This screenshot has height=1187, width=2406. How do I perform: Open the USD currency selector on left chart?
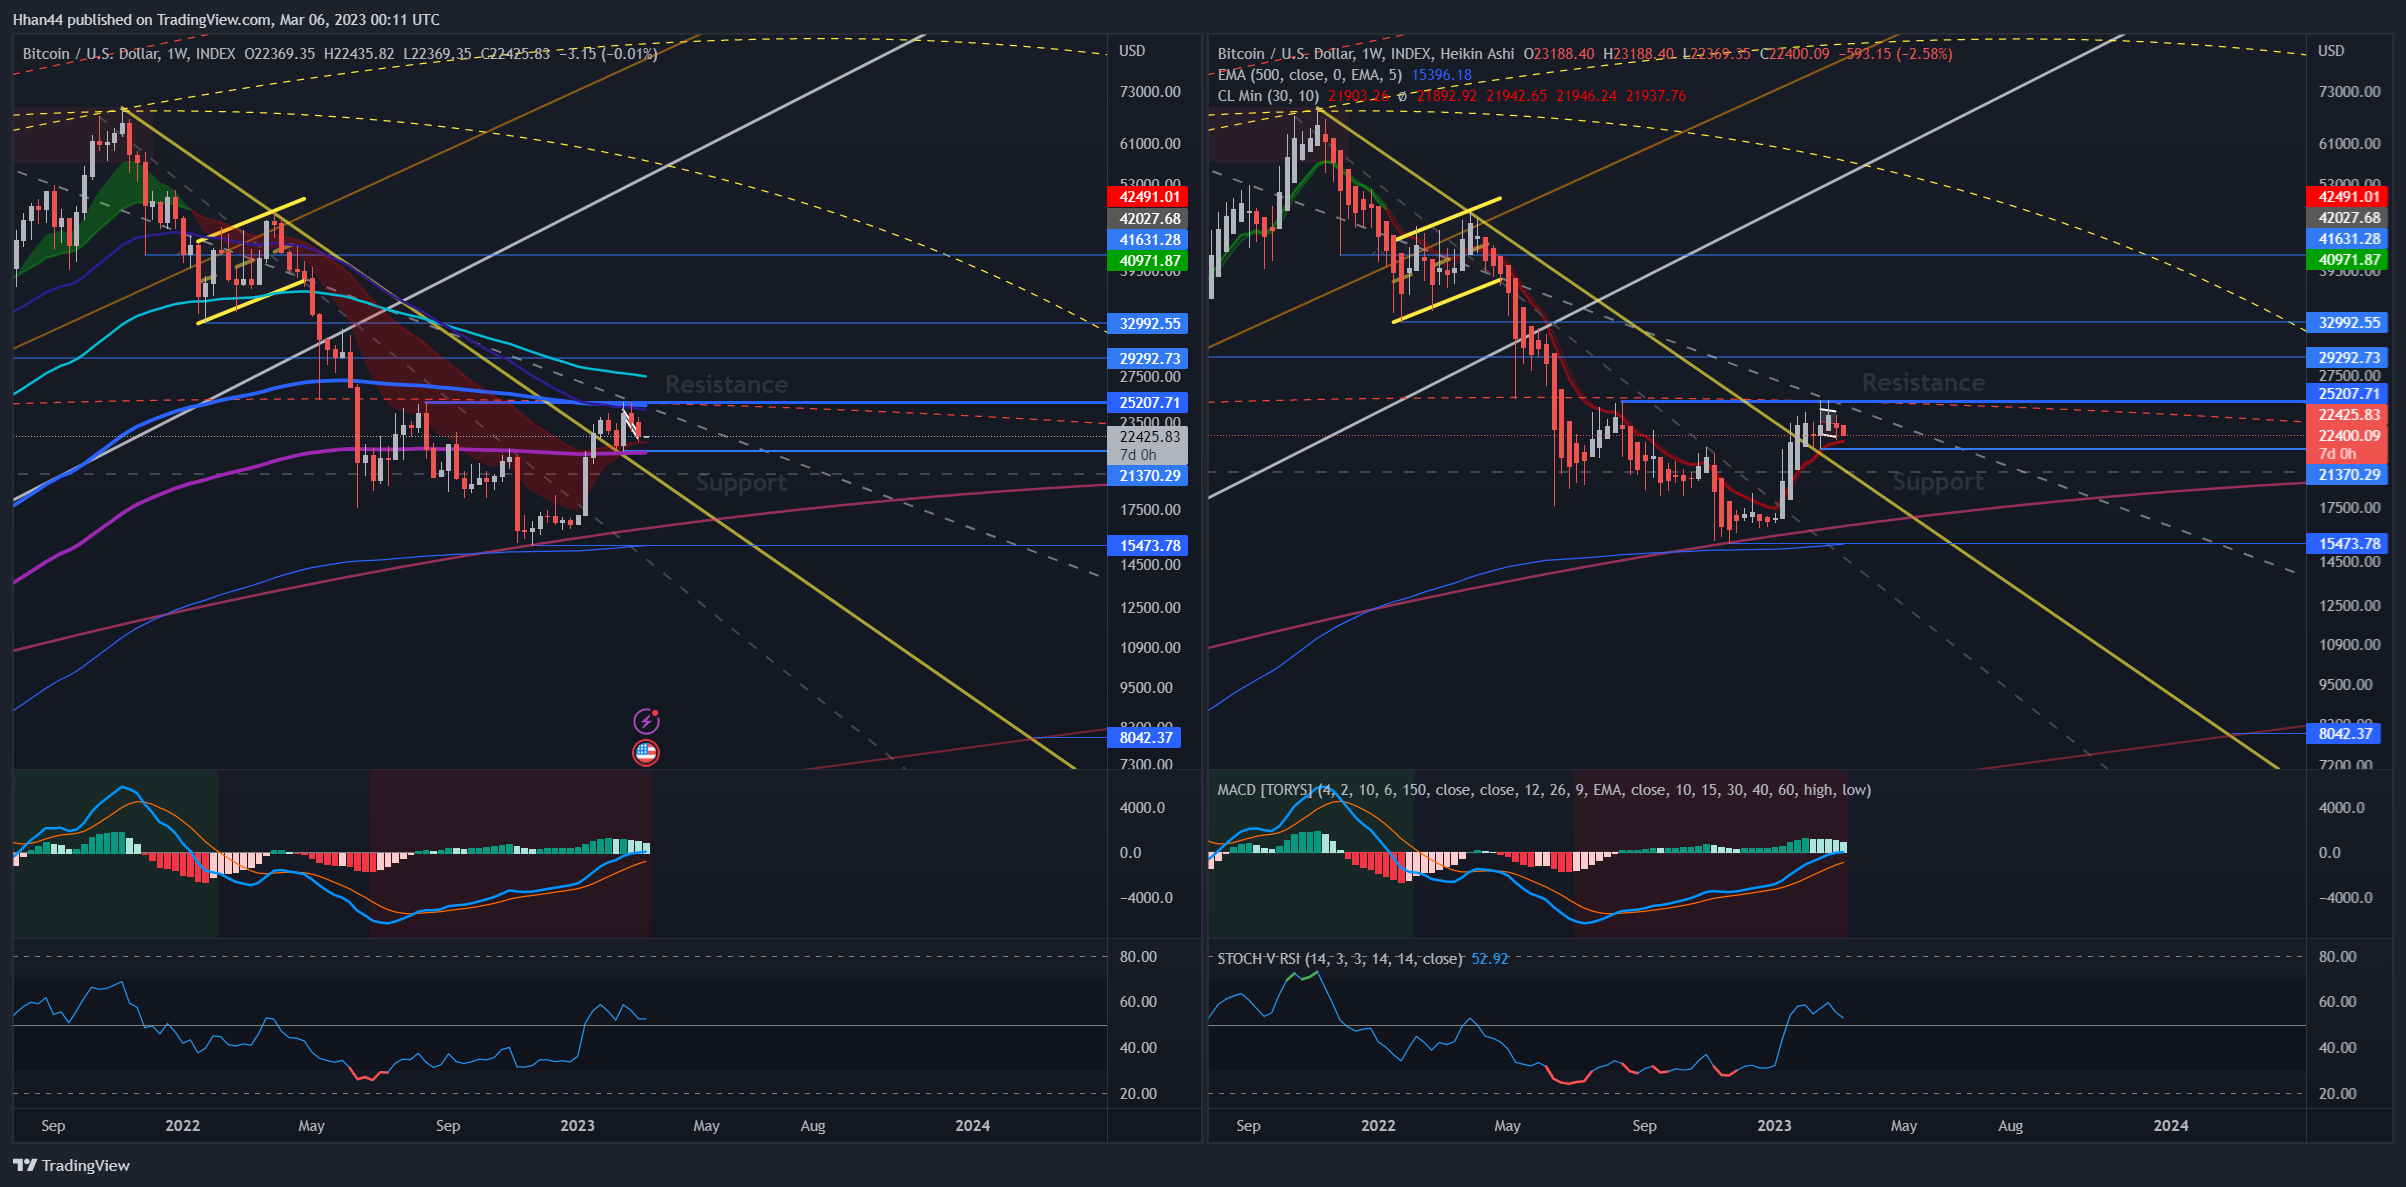click(x=1132, y=51)
